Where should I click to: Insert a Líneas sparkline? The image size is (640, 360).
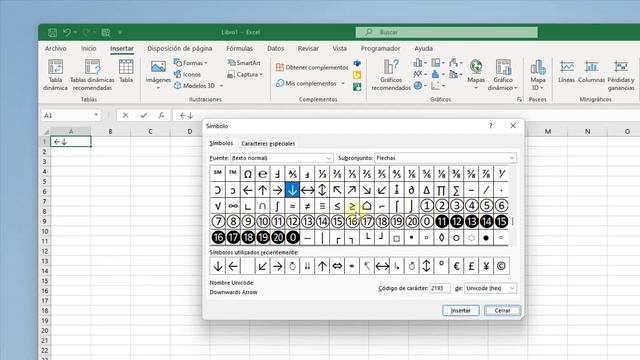[x=567, y=71]
